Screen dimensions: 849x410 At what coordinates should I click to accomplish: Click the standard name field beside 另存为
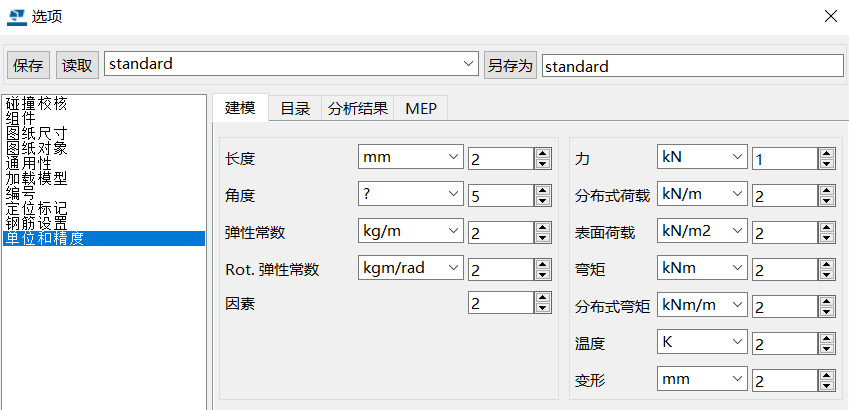click(x=693, y=66)
